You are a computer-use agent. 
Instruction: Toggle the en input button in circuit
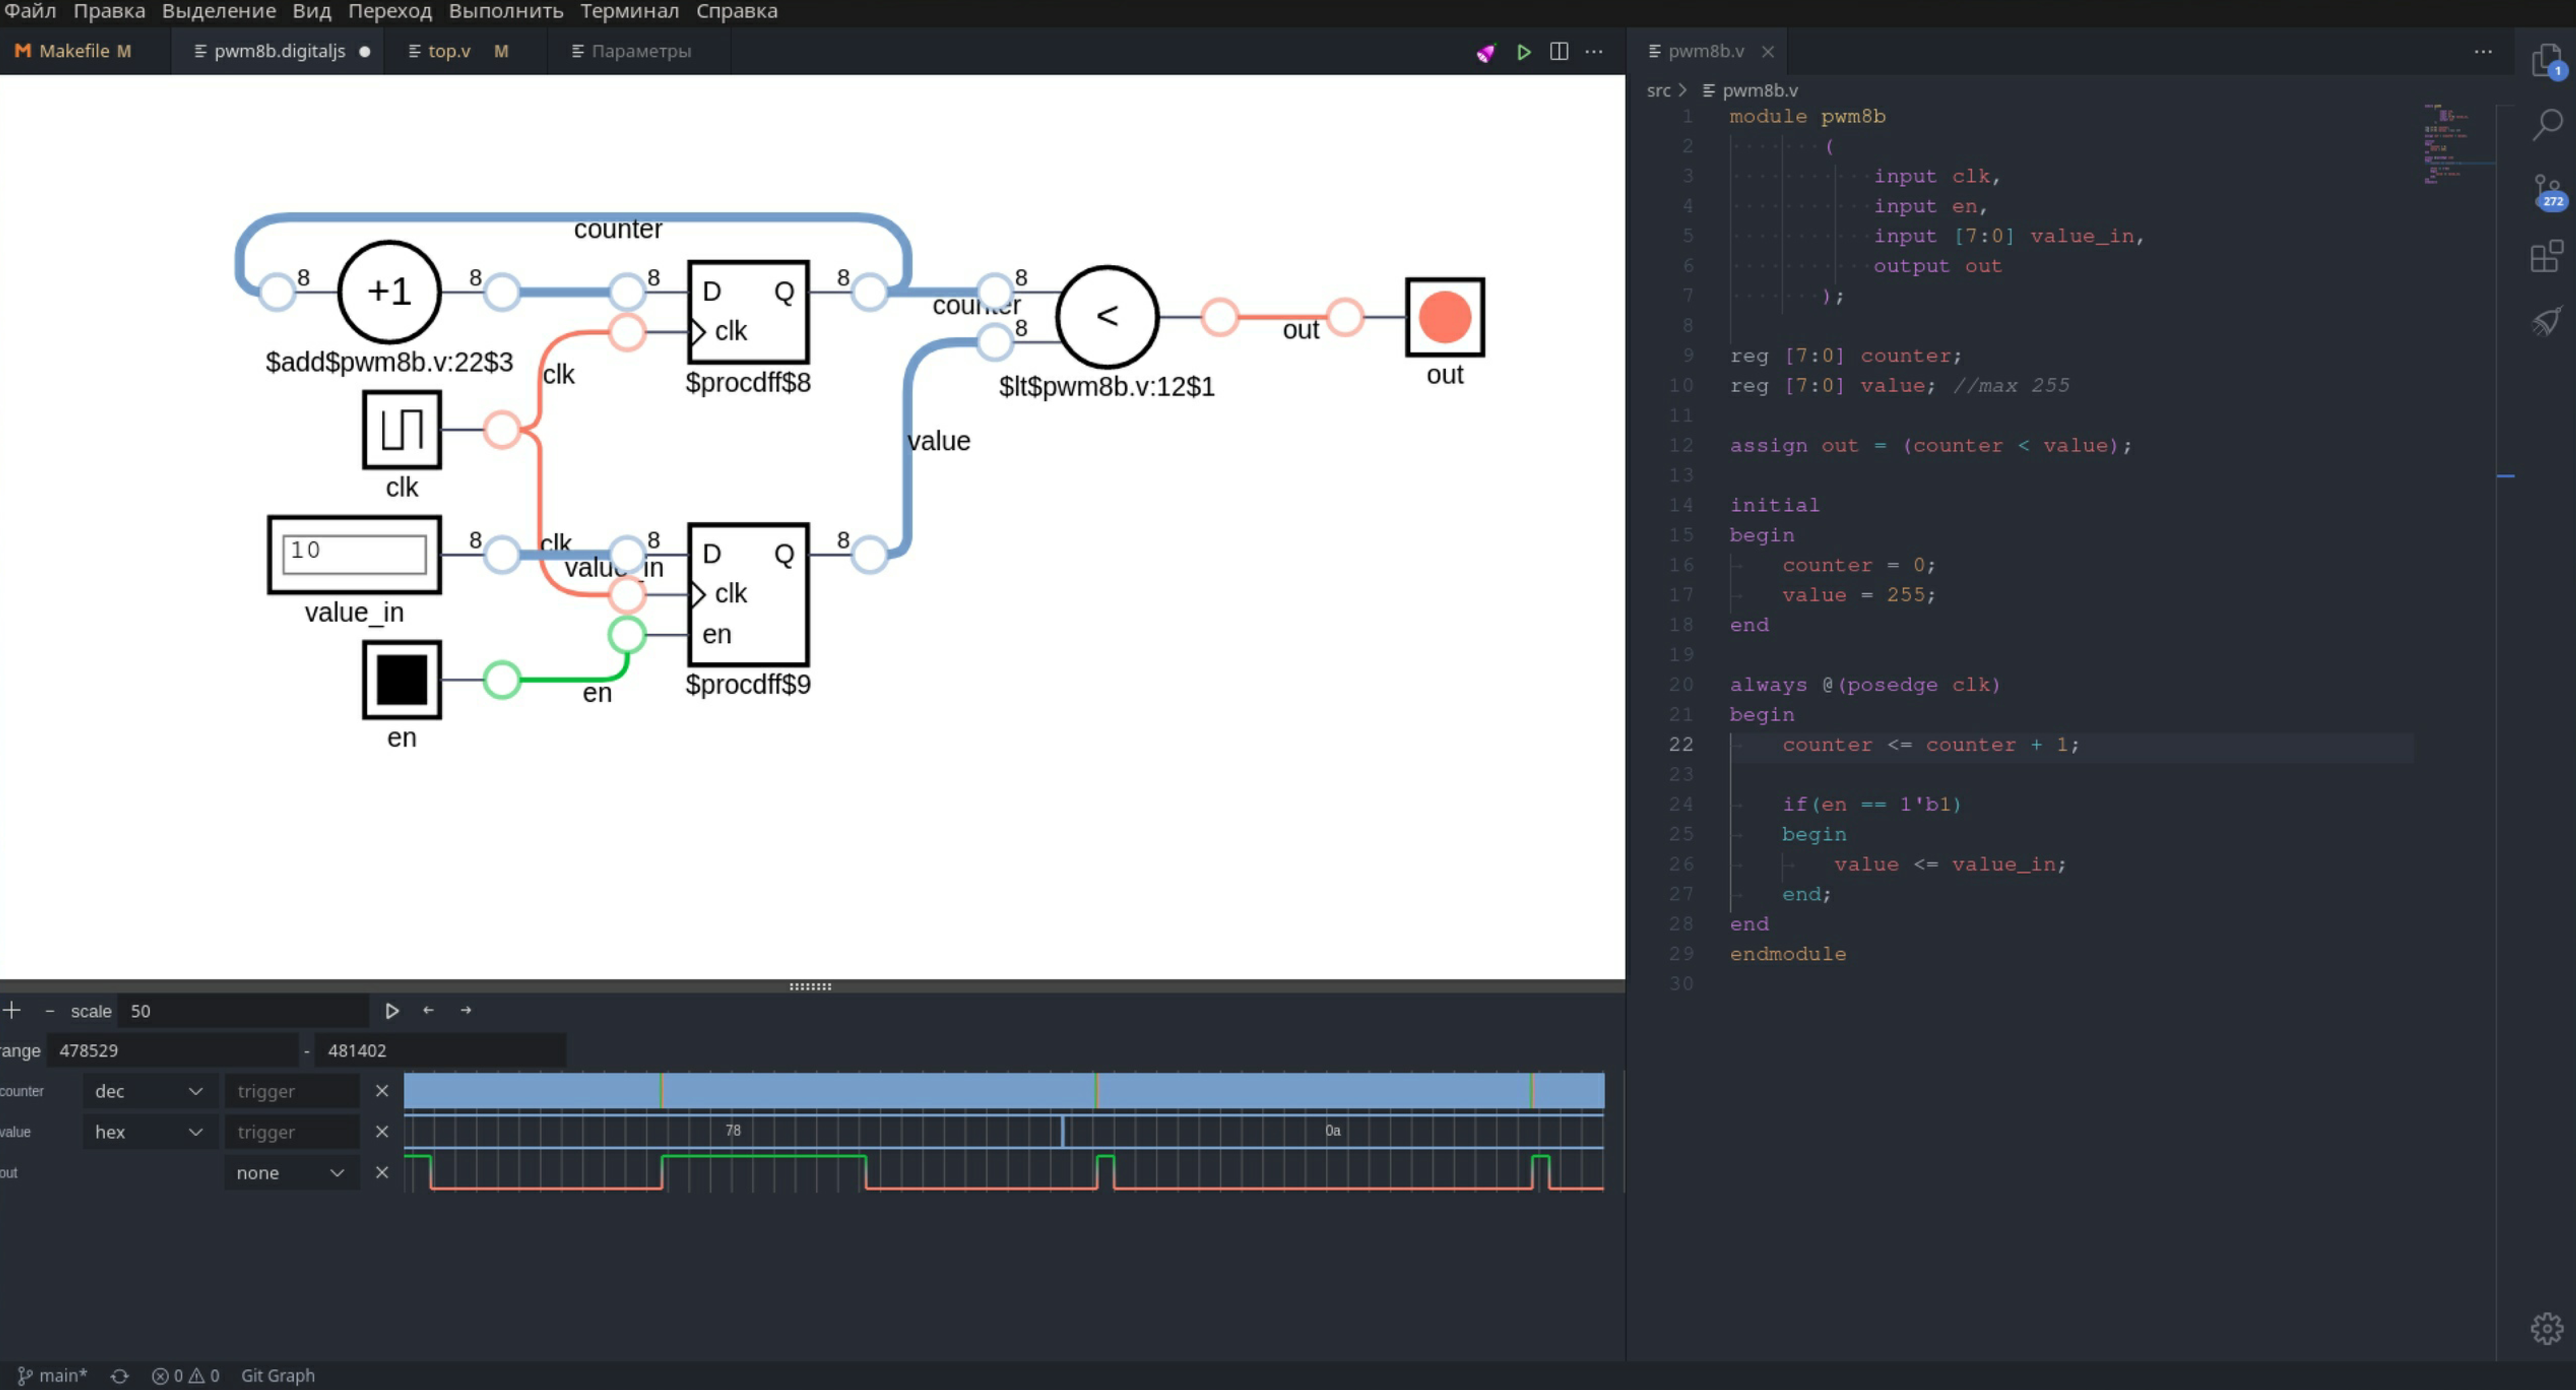(x=401, y=680)
